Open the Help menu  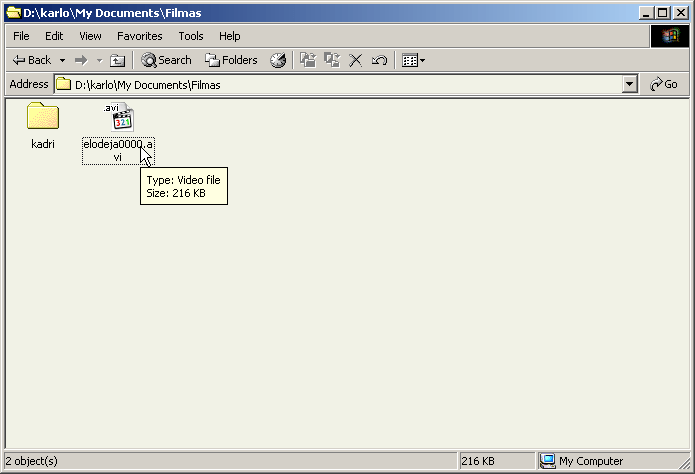tap(230, 36)
